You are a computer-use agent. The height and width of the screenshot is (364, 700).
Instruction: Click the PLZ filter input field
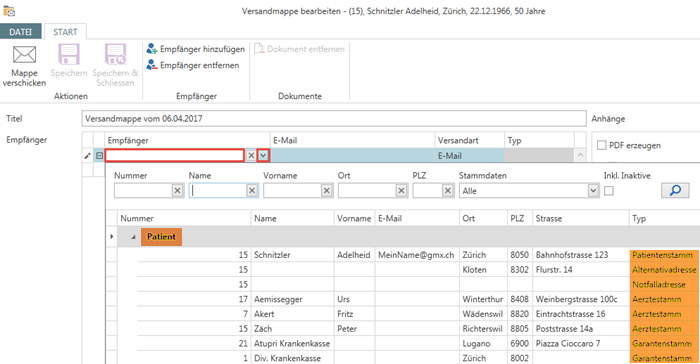428,191
